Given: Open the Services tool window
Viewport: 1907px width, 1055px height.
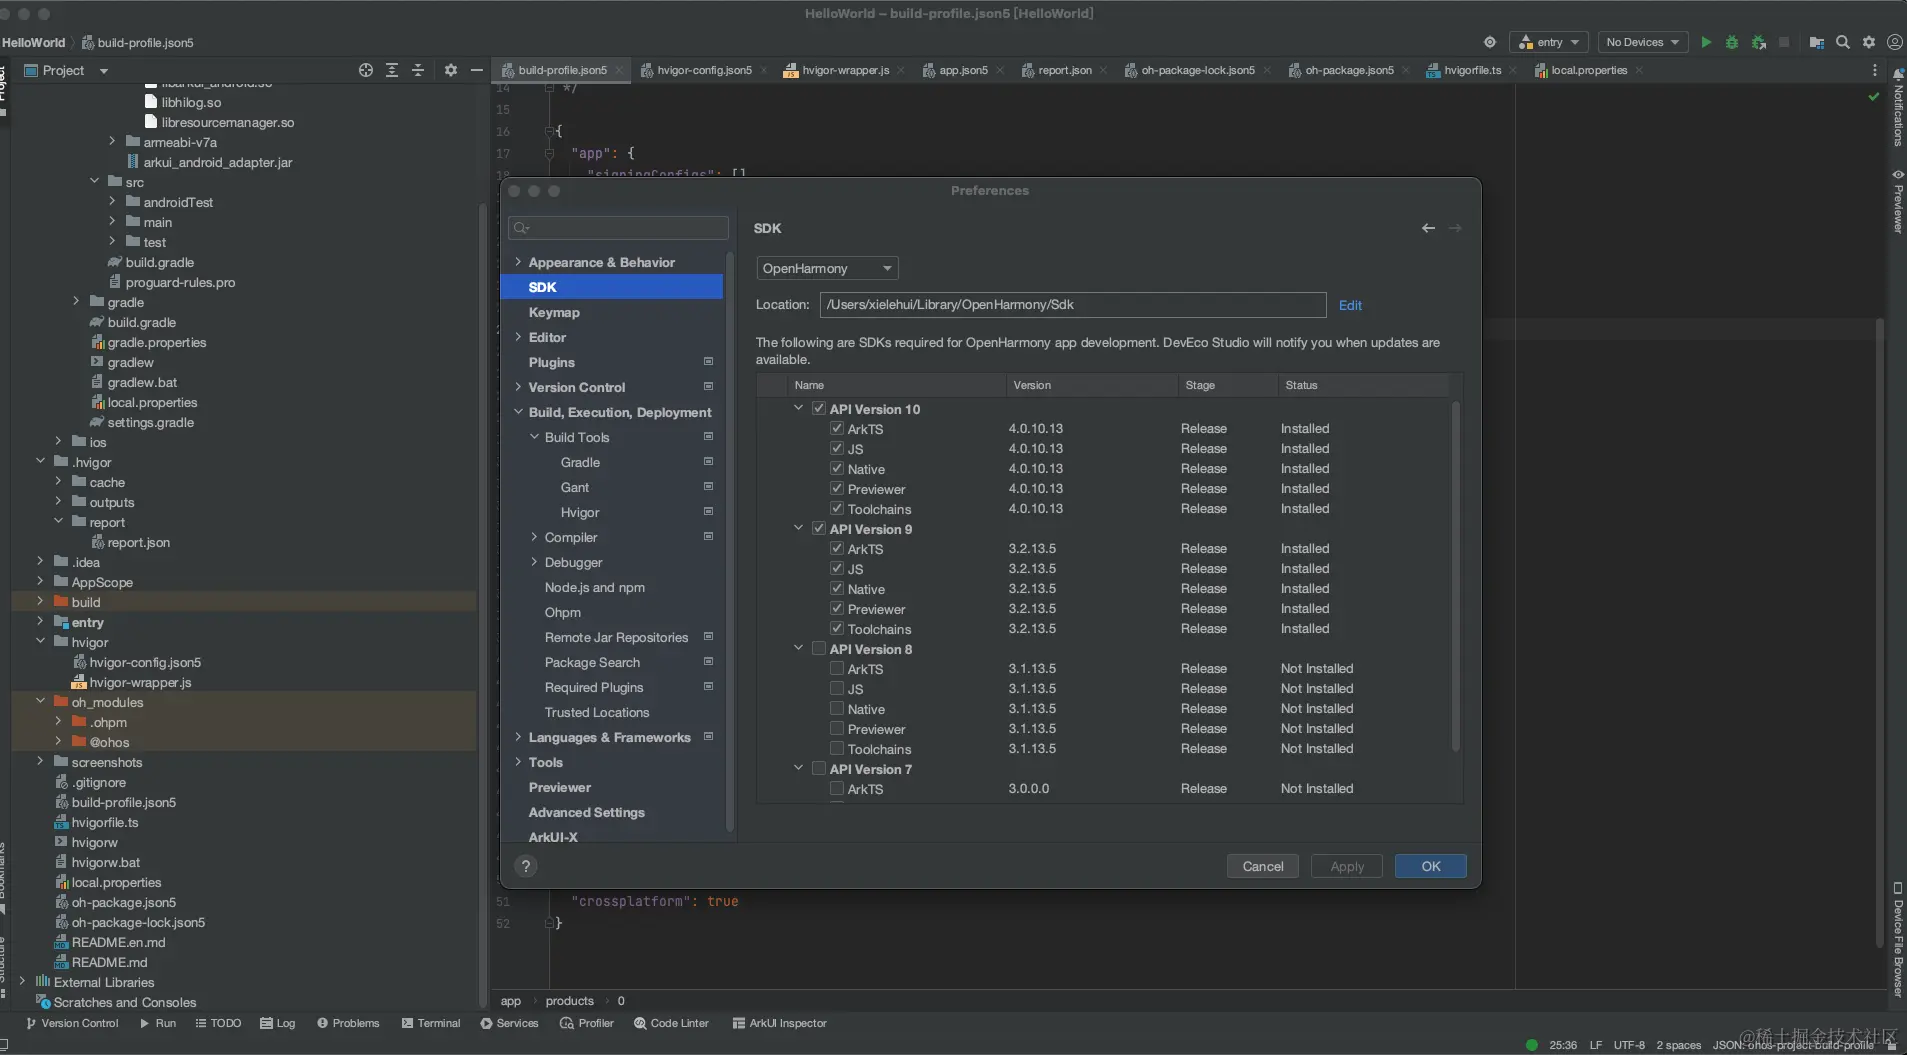Looking at the screenshot, I should point(509,1023).
